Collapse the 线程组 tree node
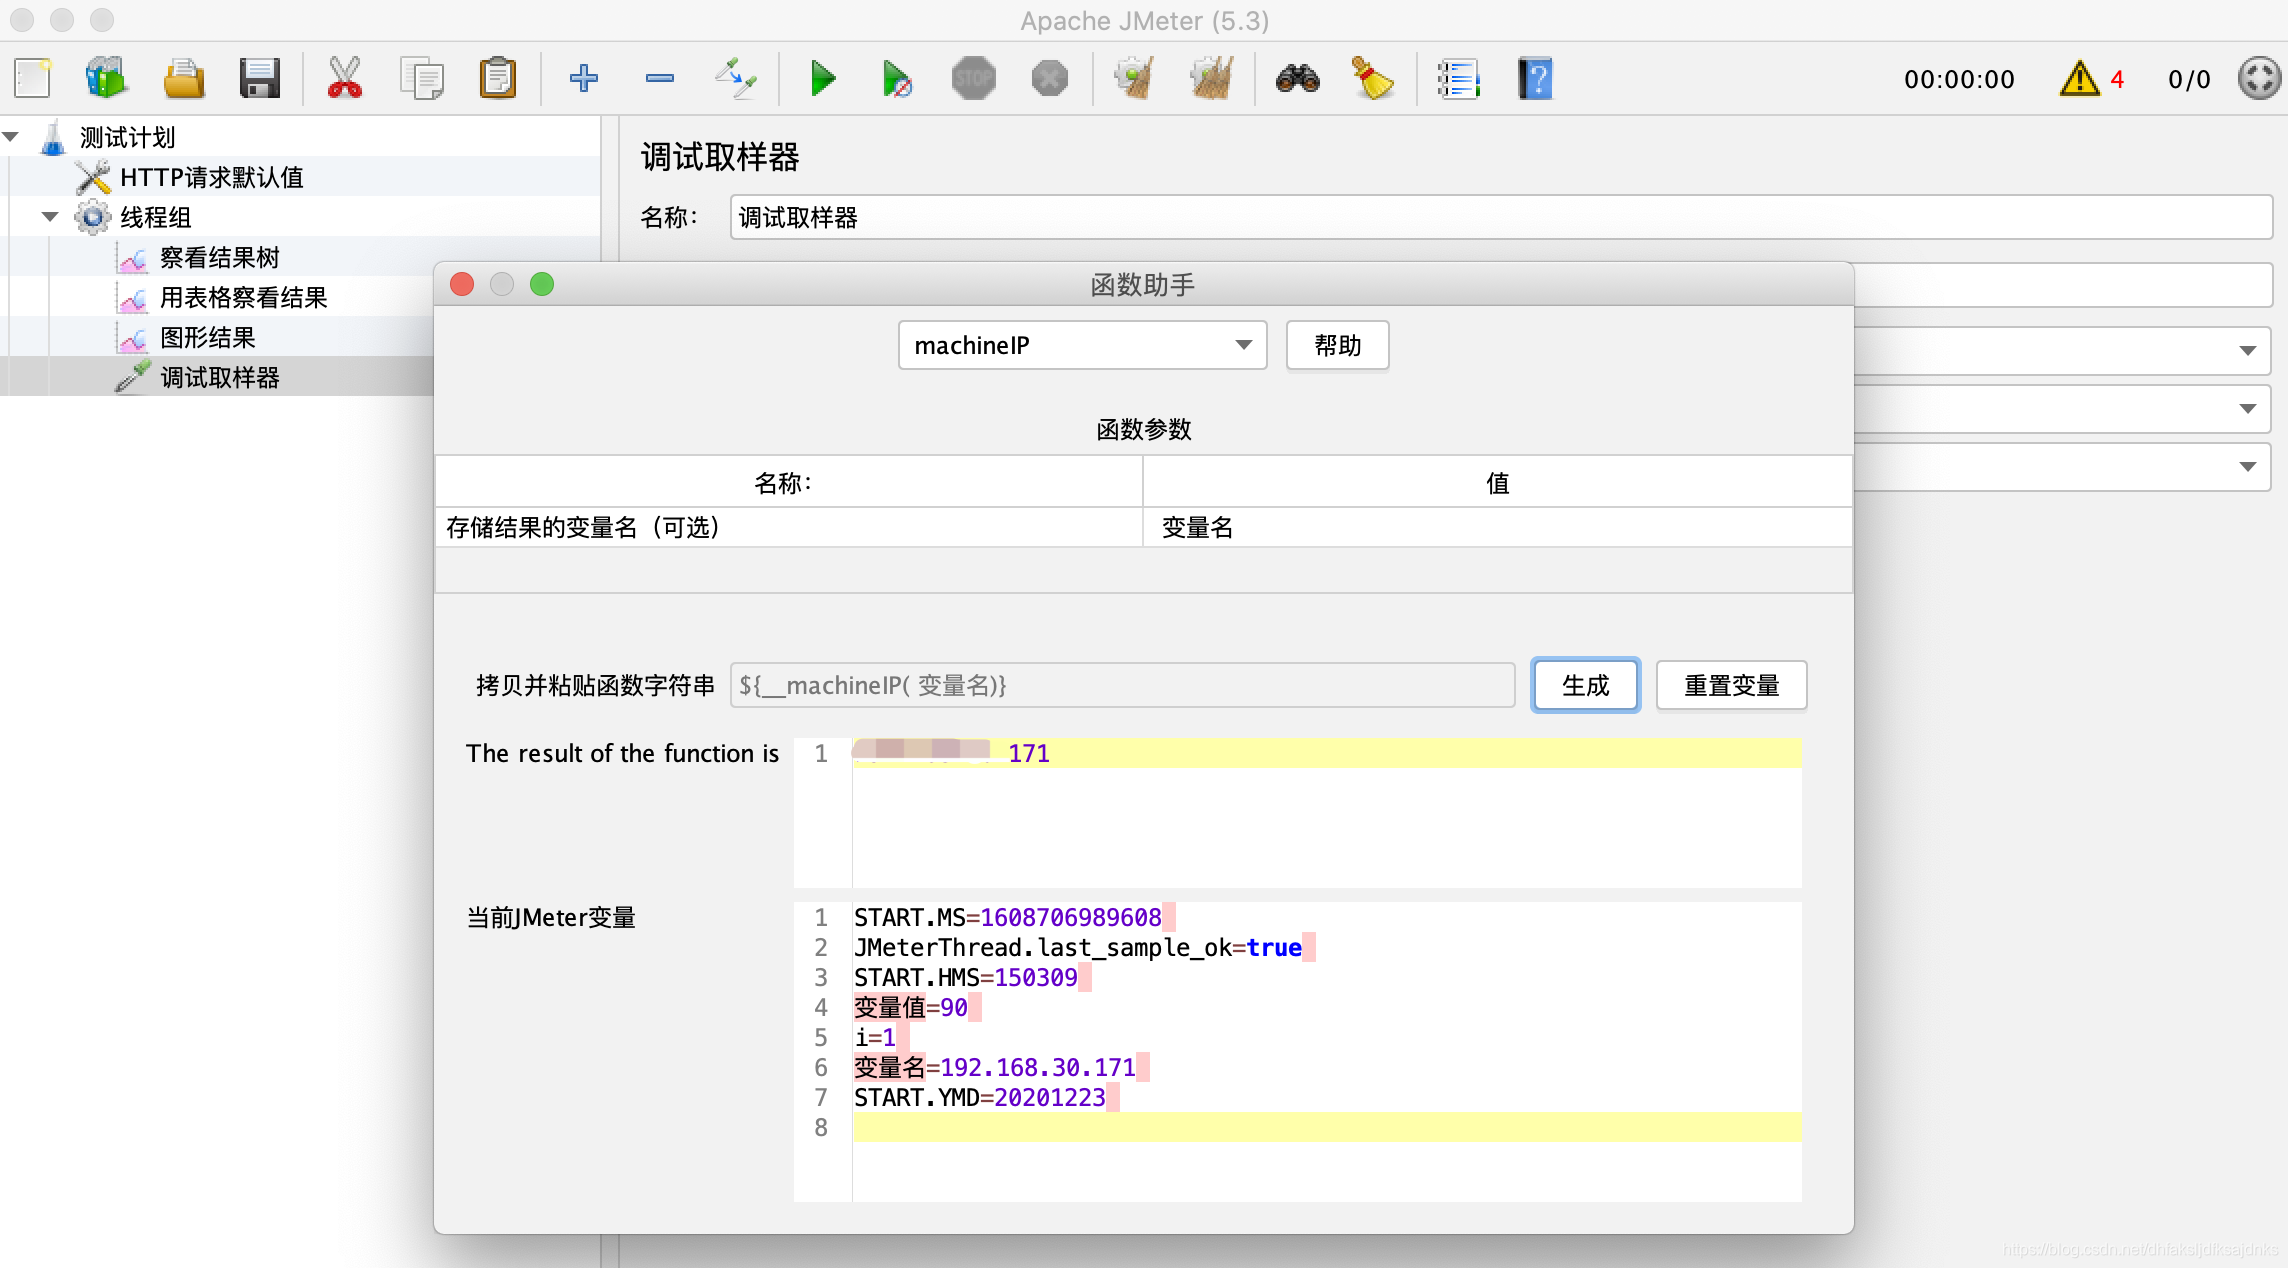Viewport: 2288px width, 1268px height. [x=50, y=217]
